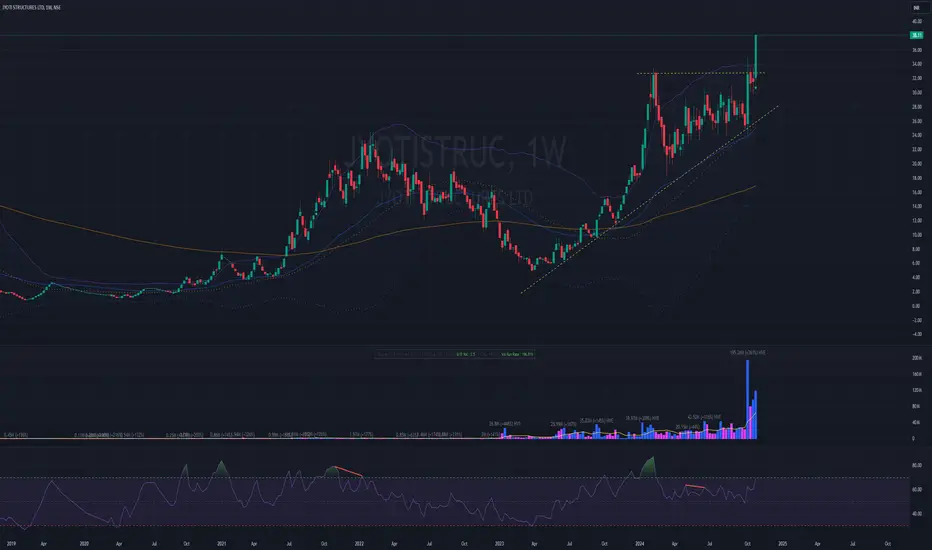The width and height of the screenshot is (932, 550).
Task: Click the 40.00 RSI axis label
Action: click(917, 514)
